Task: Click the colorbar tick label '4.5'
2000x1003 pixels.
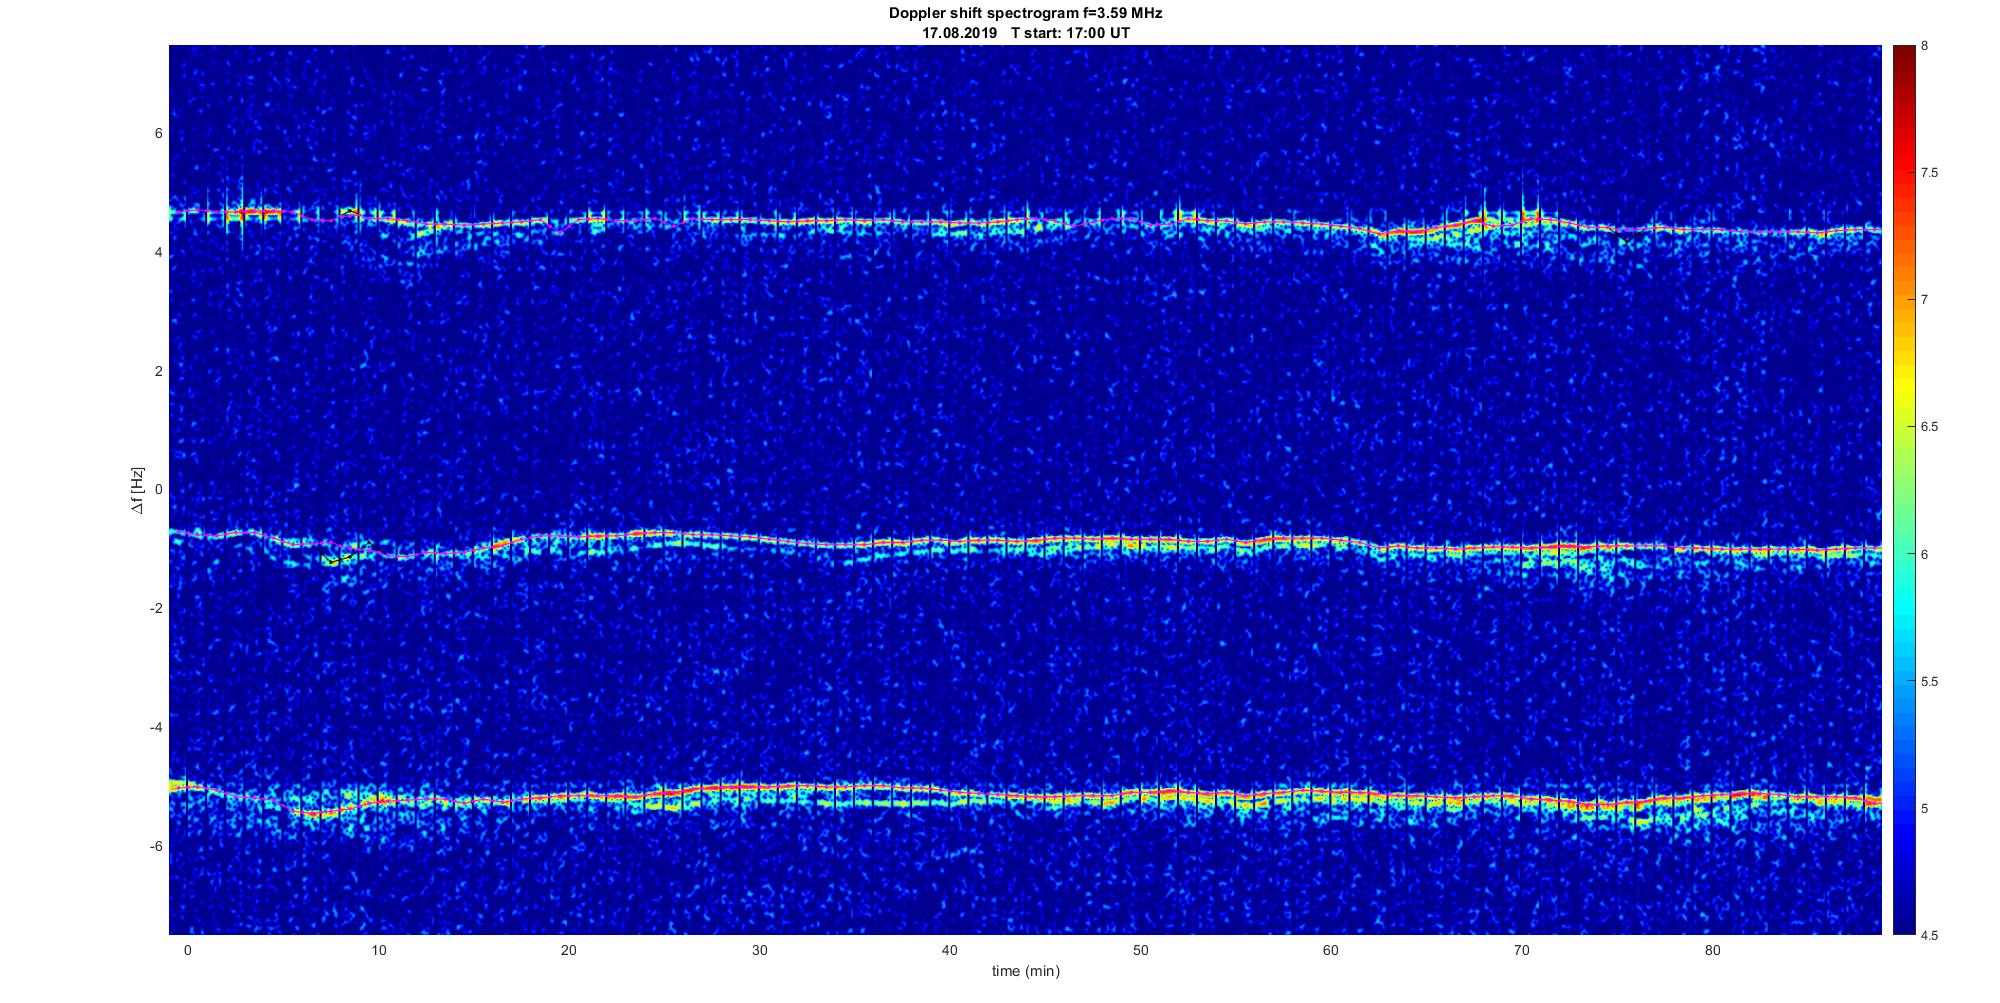Action: pos(1929,936)
